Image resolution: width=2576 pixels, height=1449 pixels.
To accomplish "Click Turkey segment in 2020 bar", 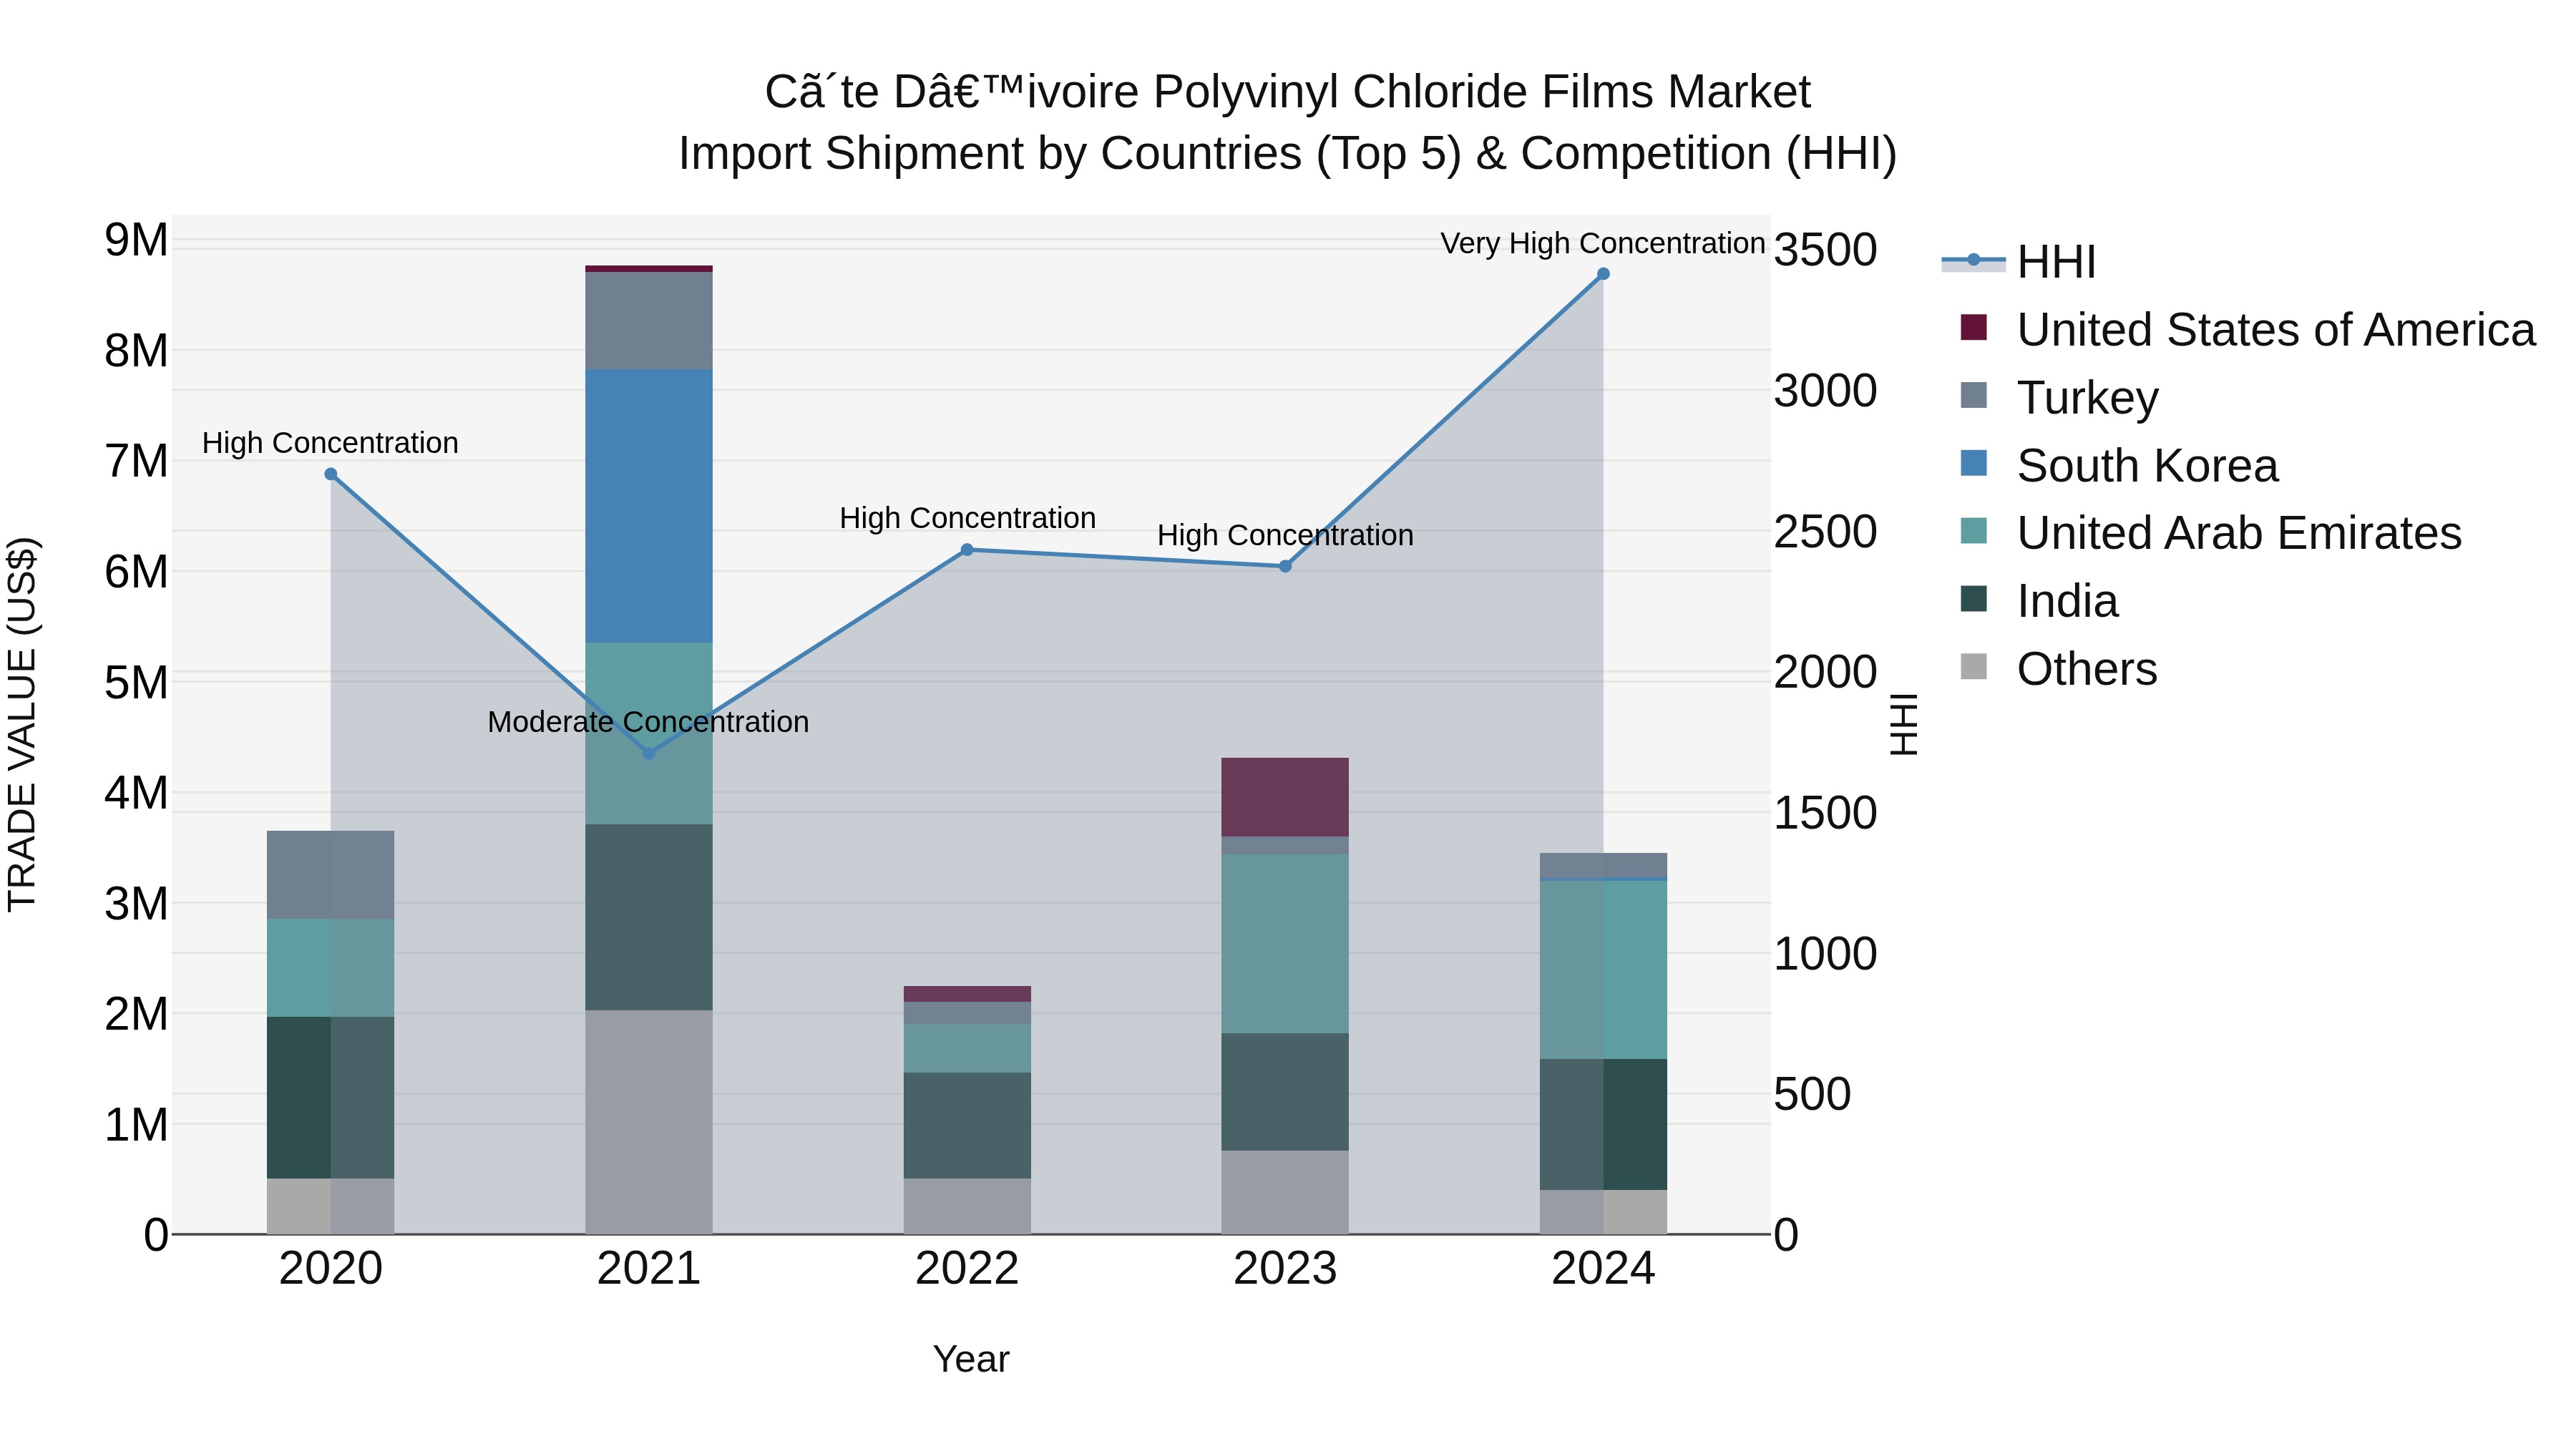I will [x=331, y=875].
